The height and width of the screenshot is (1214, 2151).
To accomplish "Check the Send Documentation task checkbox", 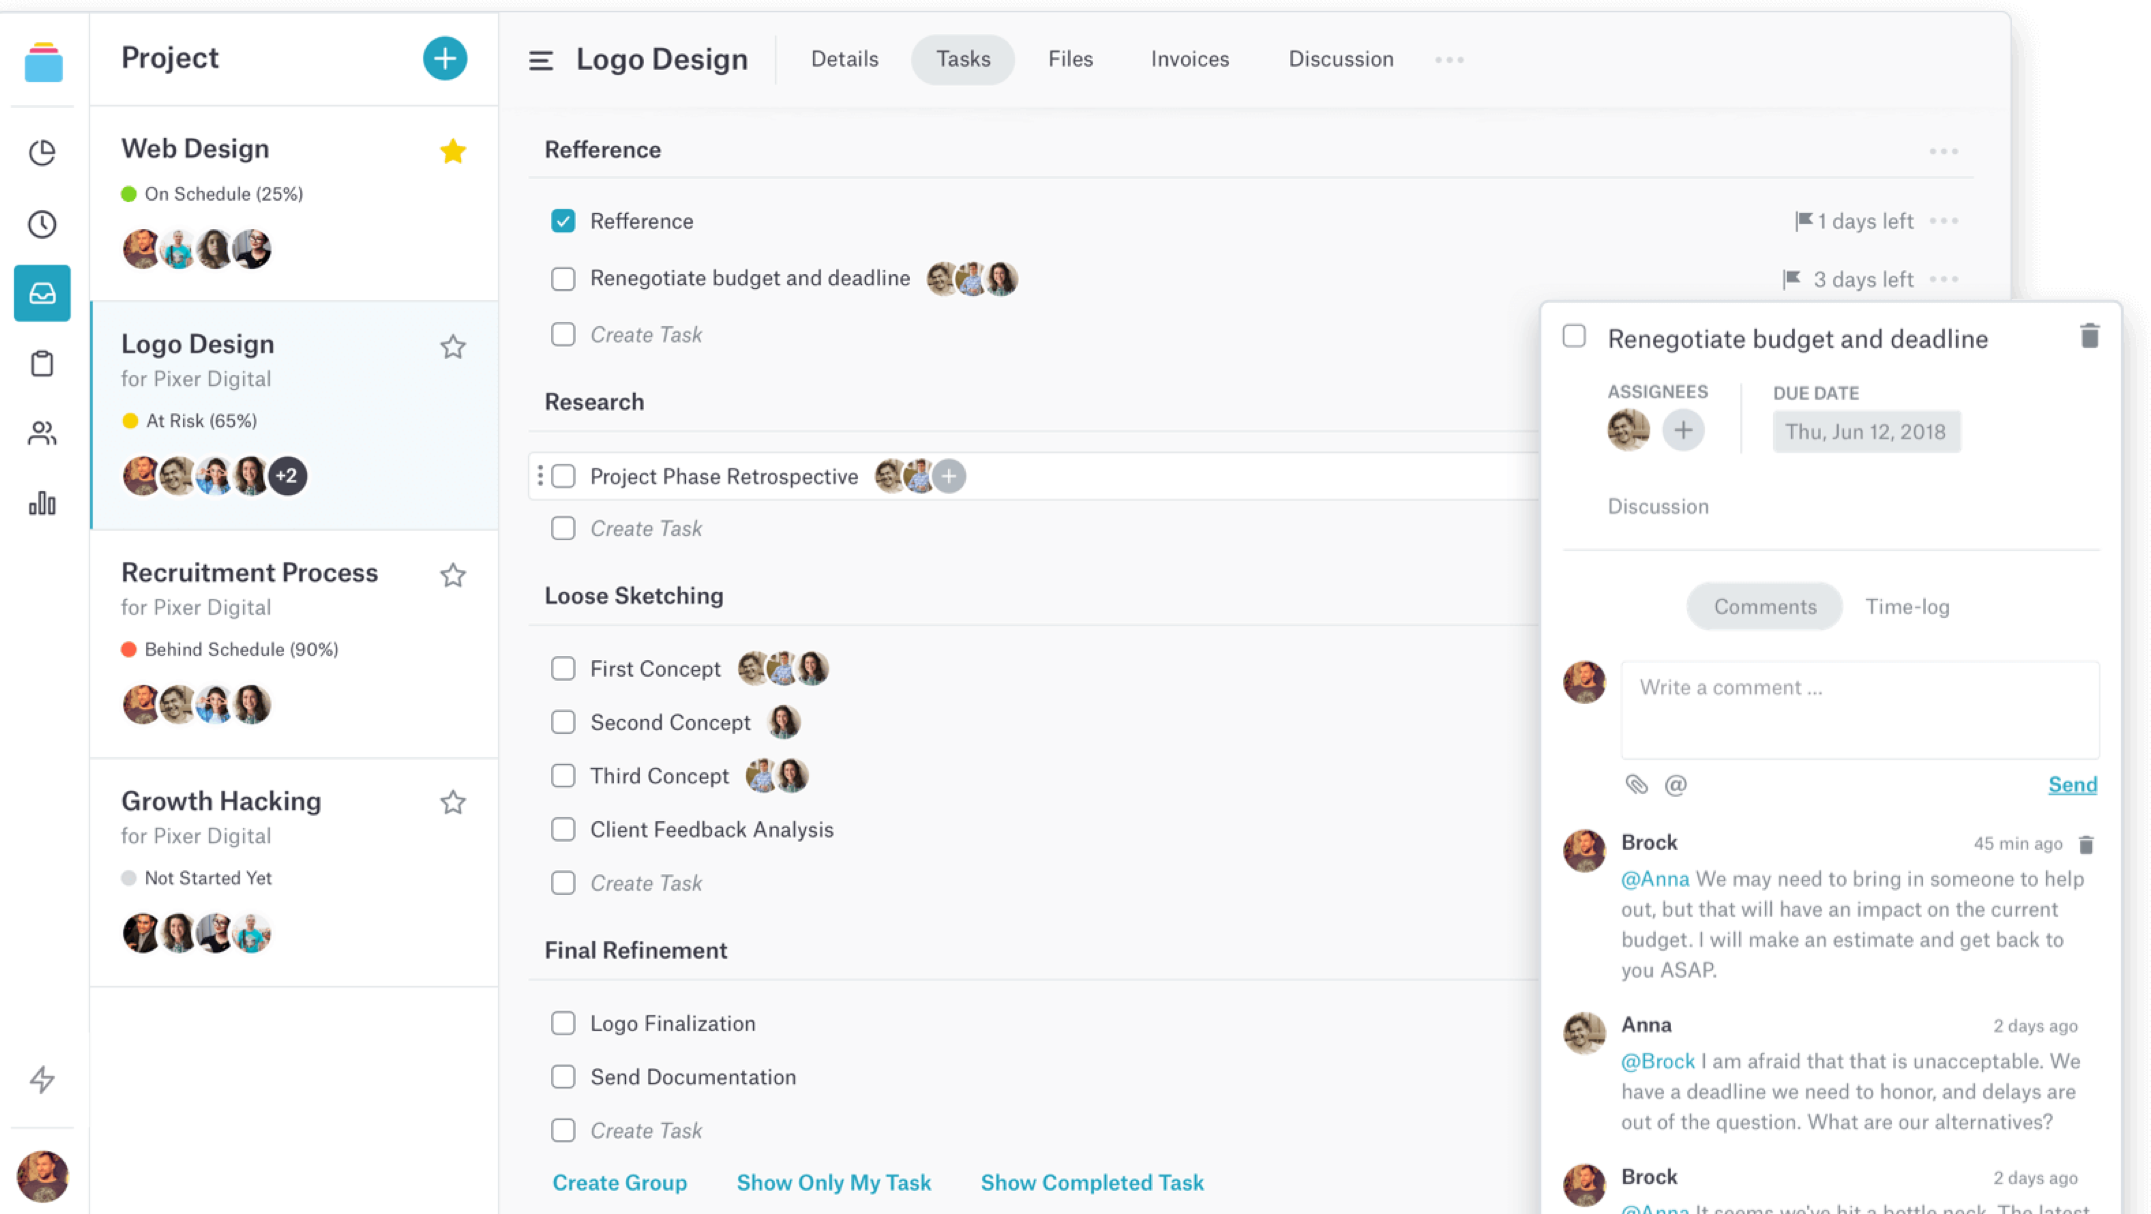I will point(563,1075).
